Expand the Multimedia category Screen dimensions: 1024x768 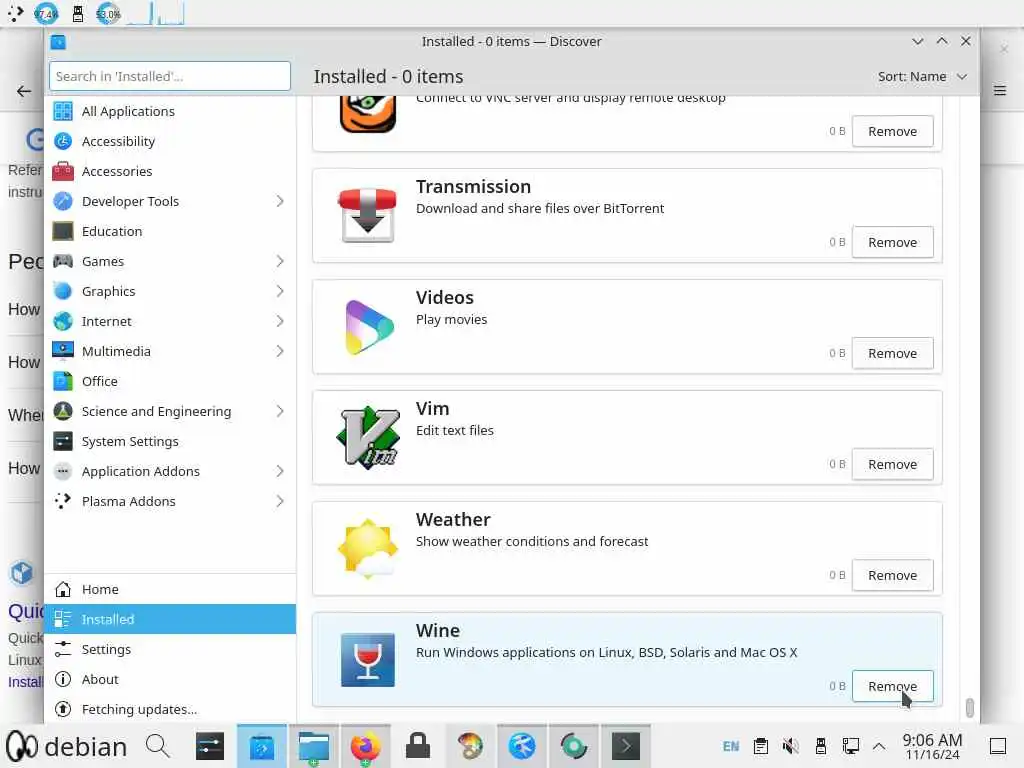[280, 351]
